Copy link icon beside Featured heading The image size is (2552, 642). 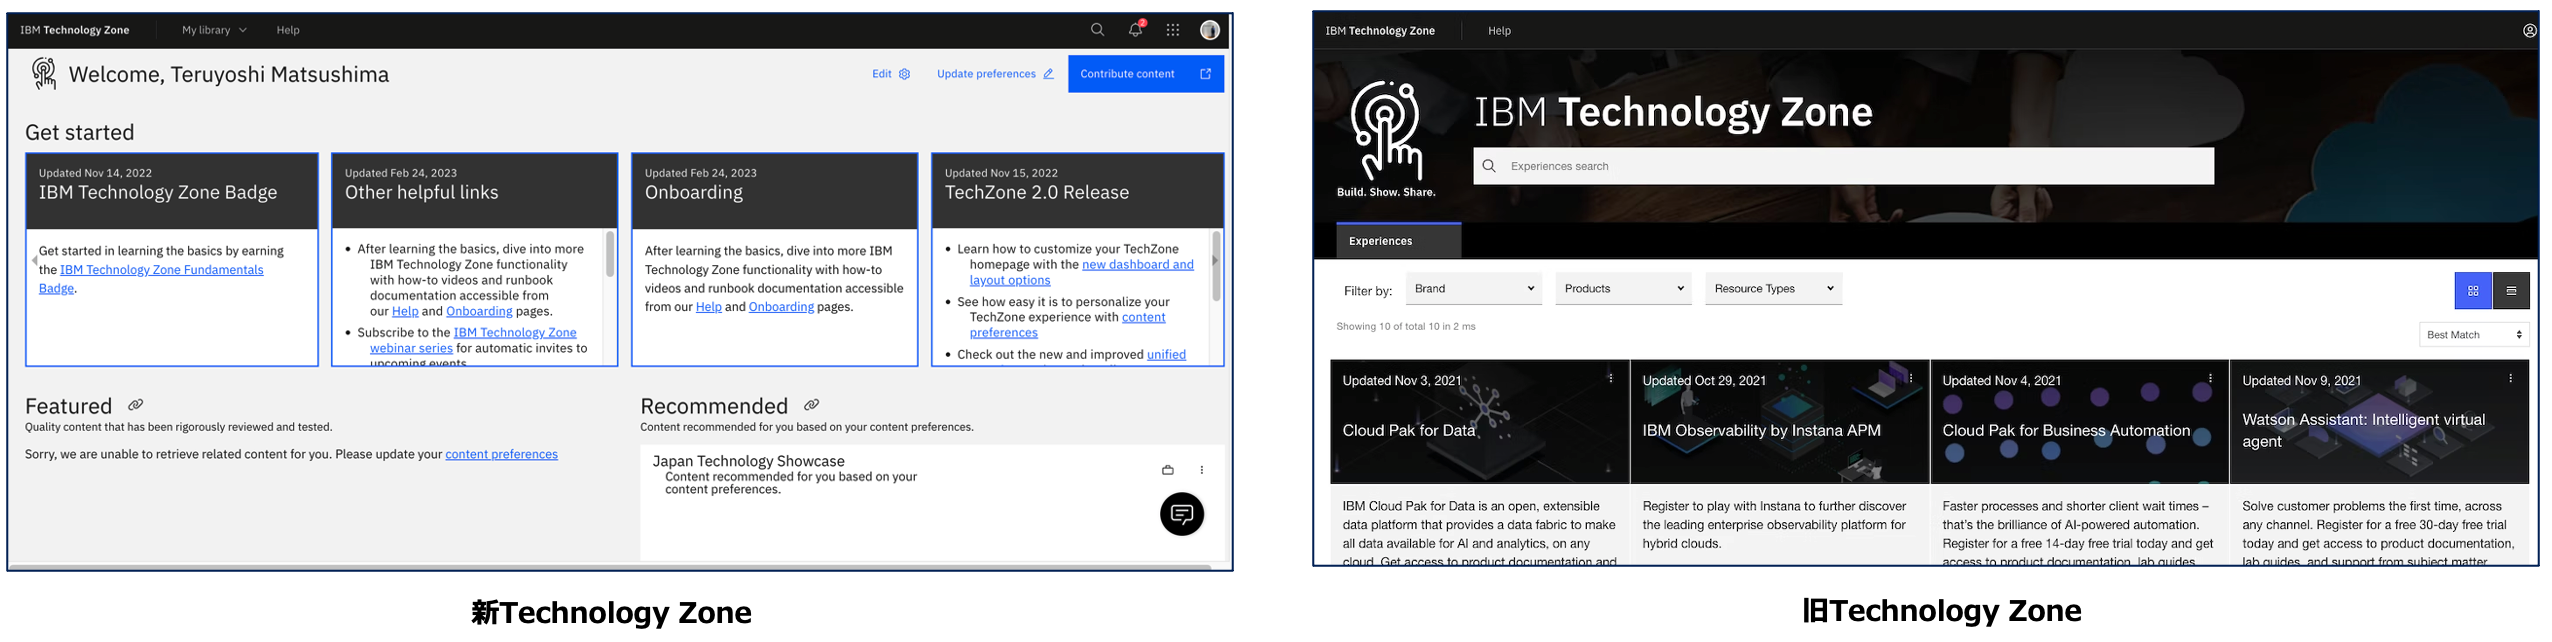[x=135, y=405]
